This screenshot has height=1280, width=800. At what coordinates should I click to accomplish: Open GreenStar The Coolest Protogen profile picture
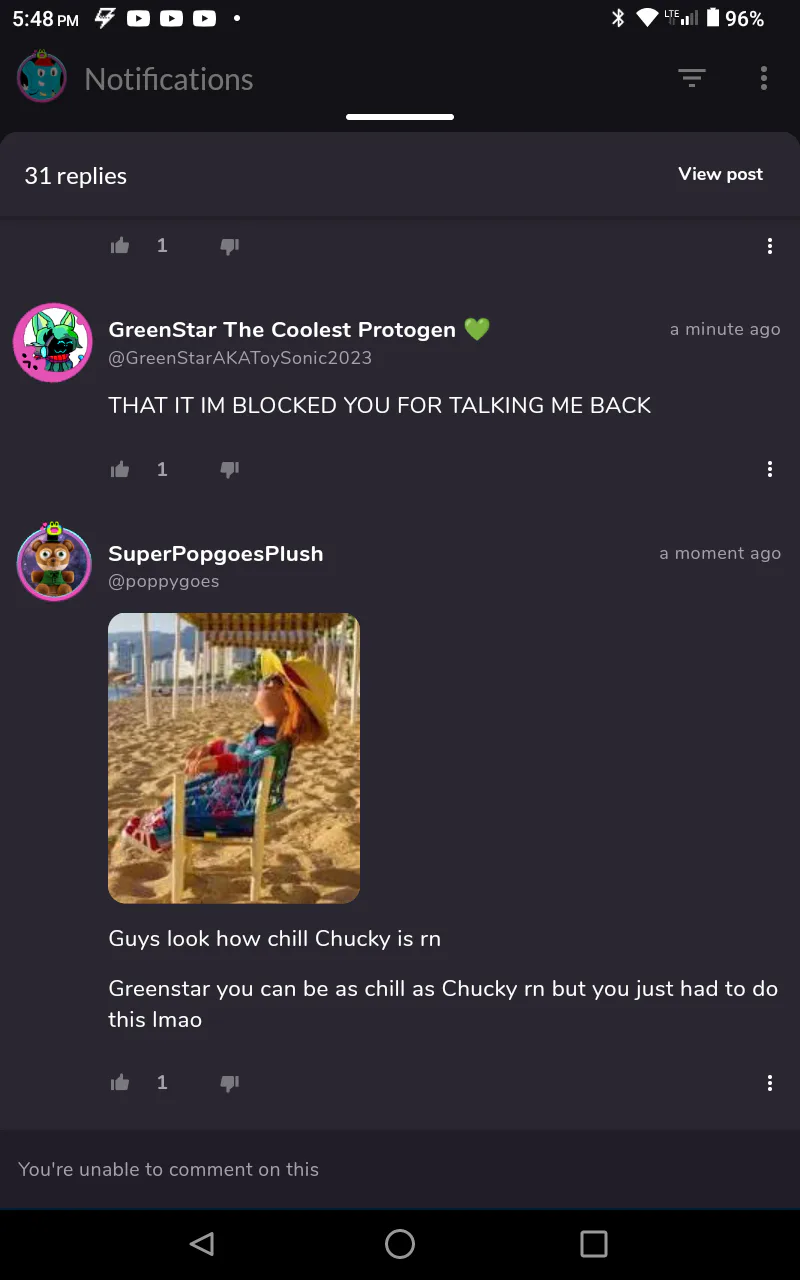(53, 343)
